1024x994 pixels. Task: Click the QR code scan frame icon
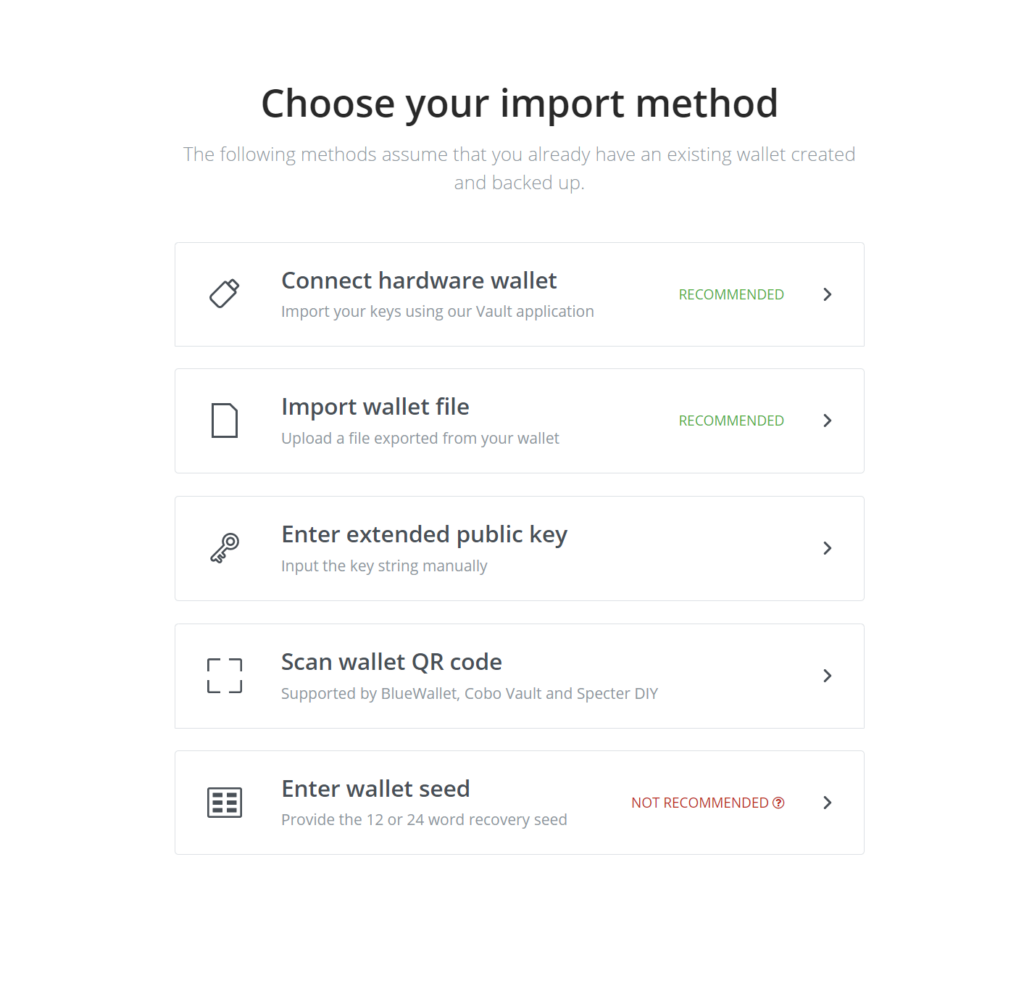[225, 675]
